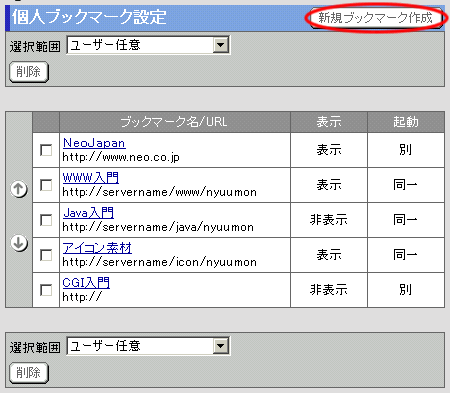This screenshot has width=450, height=393.
Task: Click 表示 in the アイコン素材 row
Action: click(x=329, y=255)
